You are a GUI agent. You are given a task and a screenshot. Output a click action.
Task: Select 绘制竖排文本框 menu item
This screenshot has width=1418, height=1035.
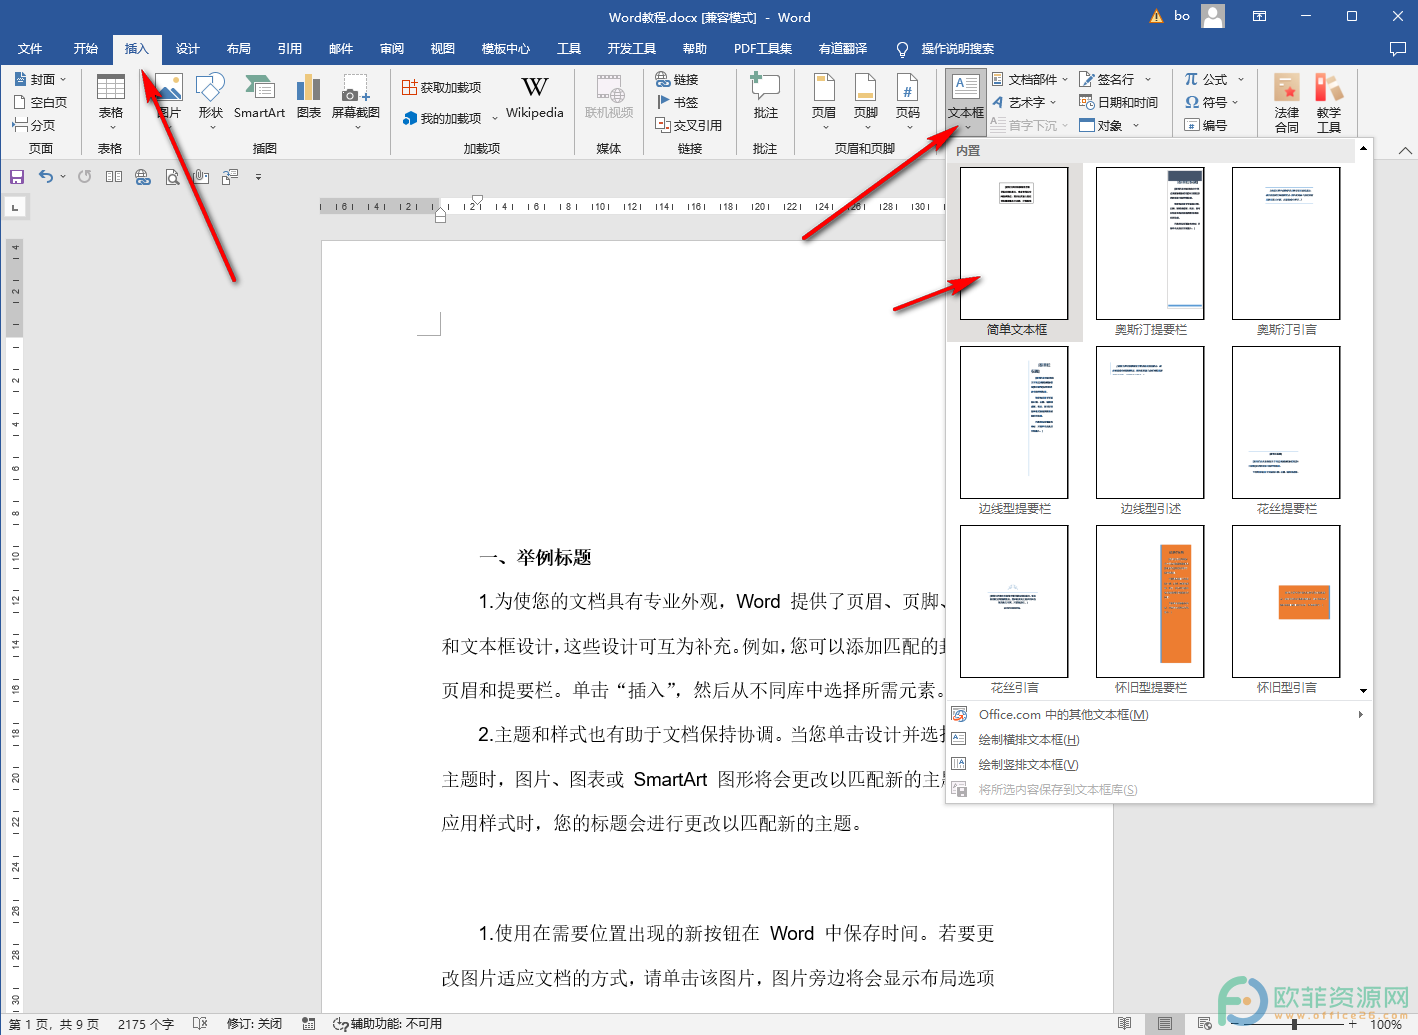tap(1159, 764)
